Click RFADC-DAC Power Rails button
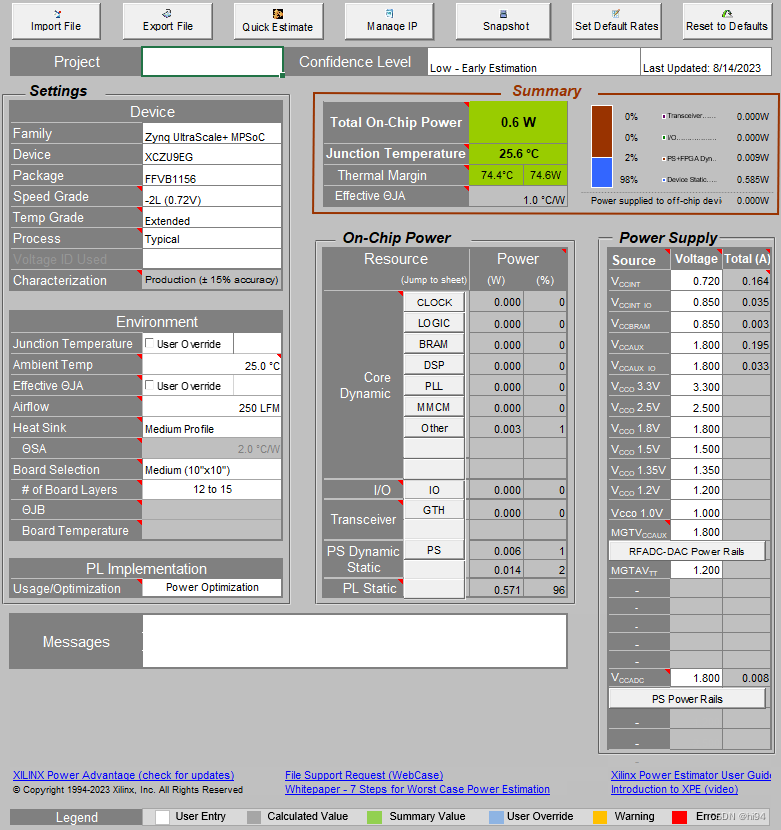Image resolution: width=781 pixels, height=830 pixels. pos(687,551)
